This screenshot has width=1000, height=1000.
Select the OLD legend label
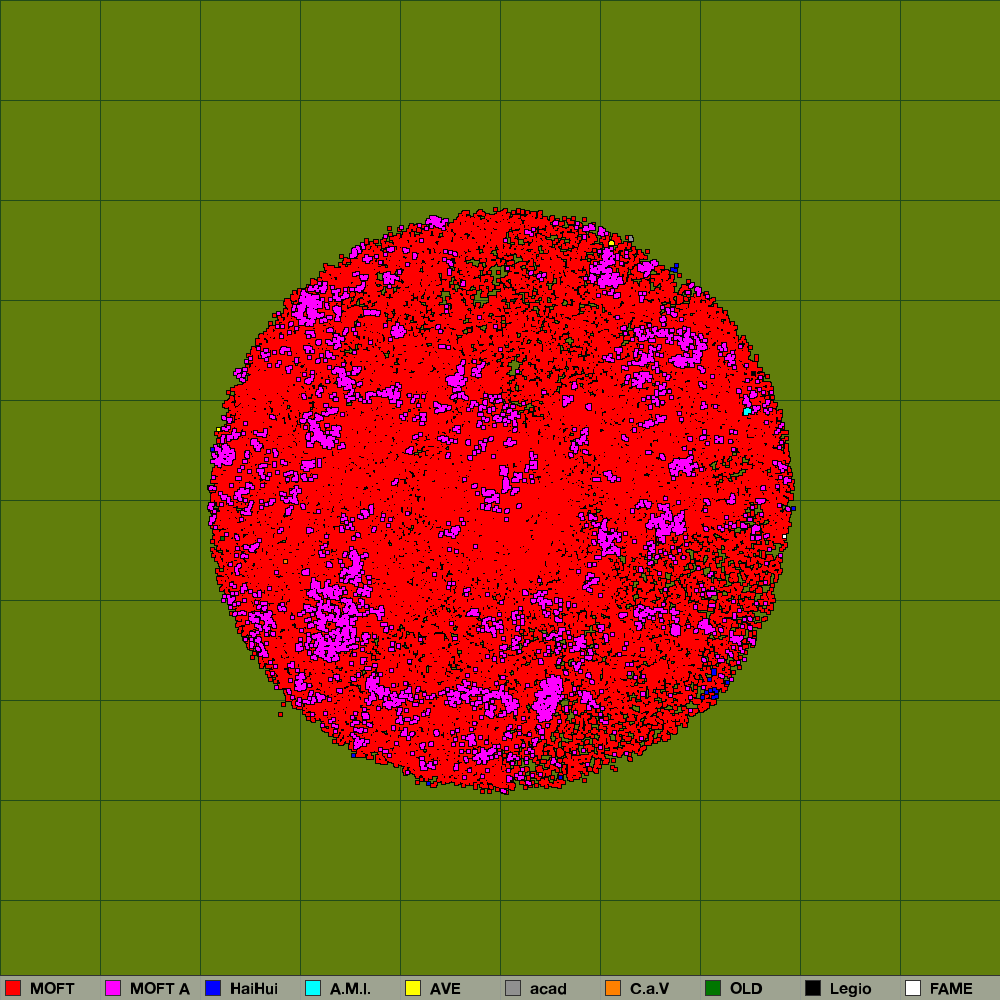click(746, 989)
